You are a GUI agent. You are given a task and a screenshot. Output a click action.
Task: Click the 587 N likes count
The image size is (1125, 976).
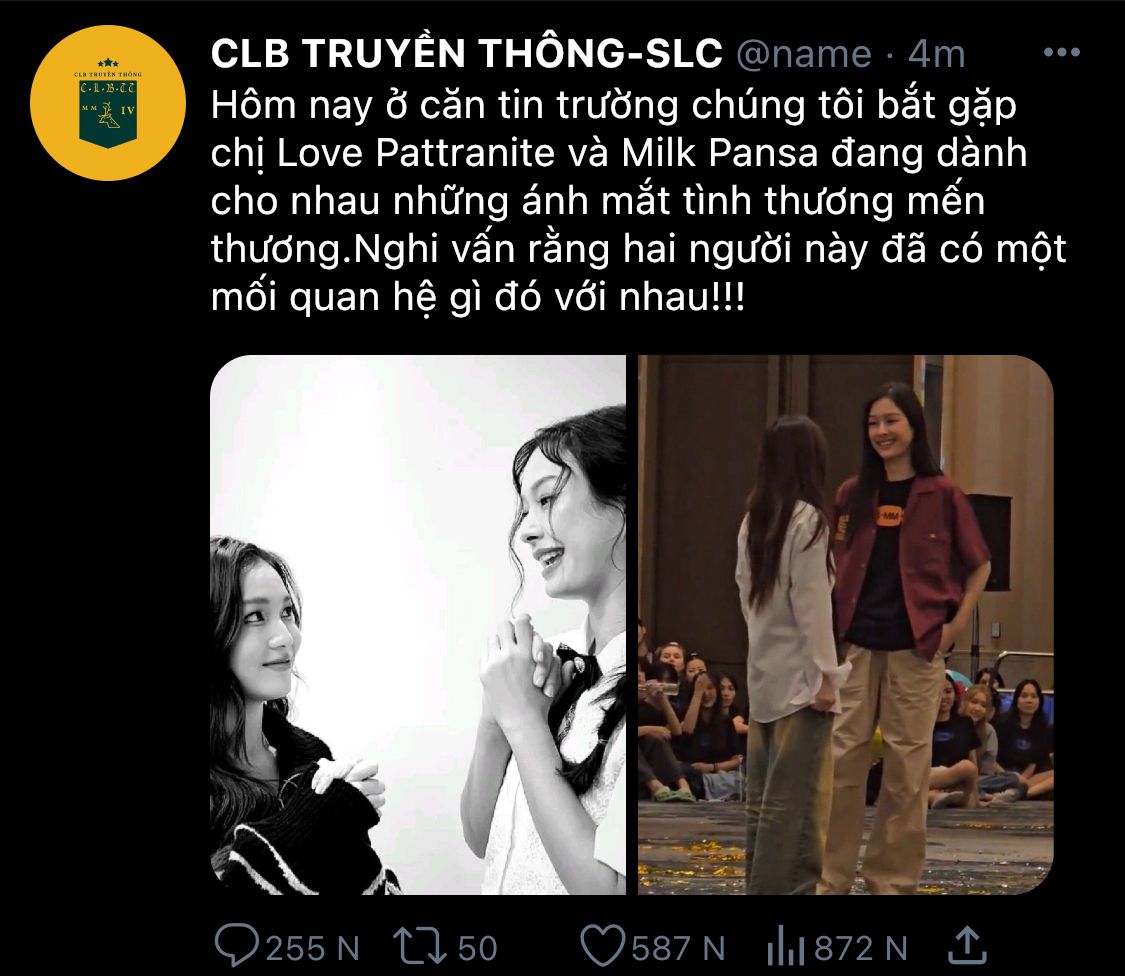[678, 948]
